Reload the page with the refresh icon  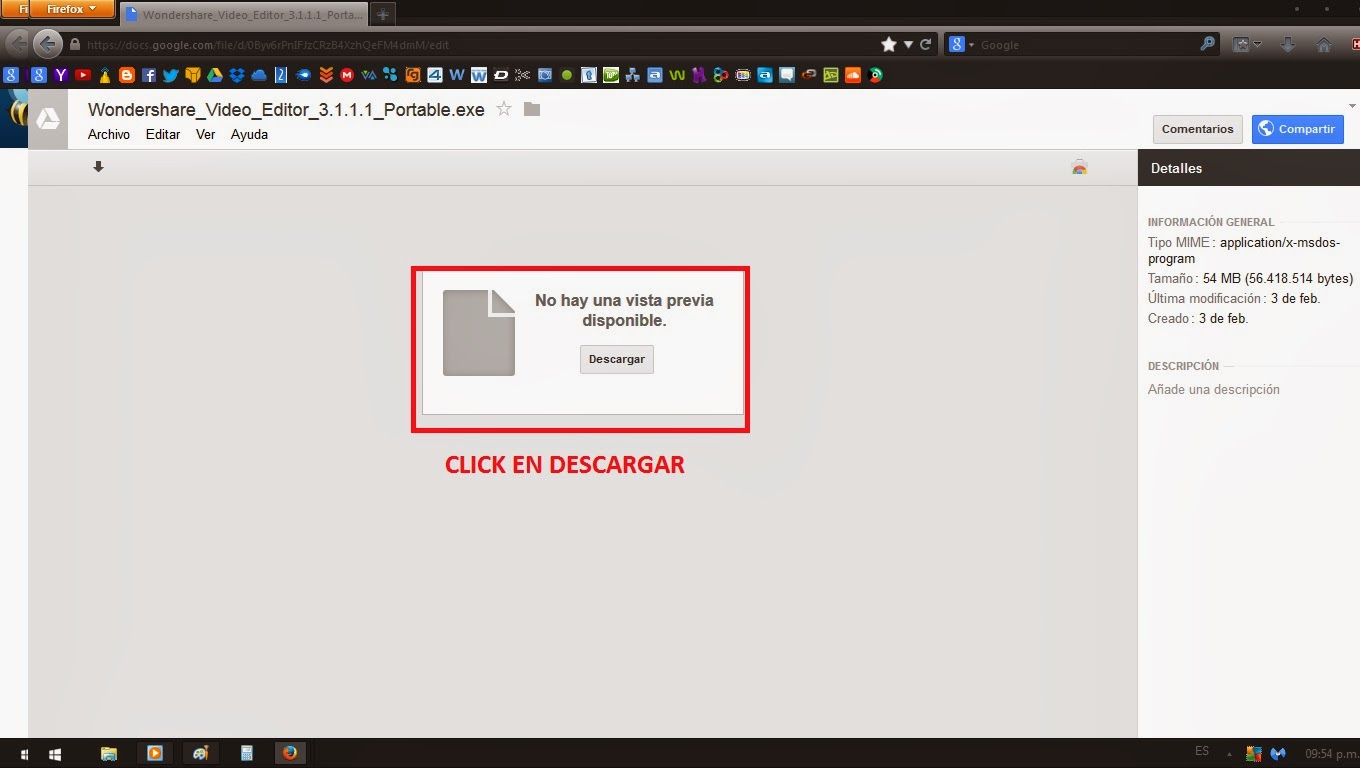(926, 44)
